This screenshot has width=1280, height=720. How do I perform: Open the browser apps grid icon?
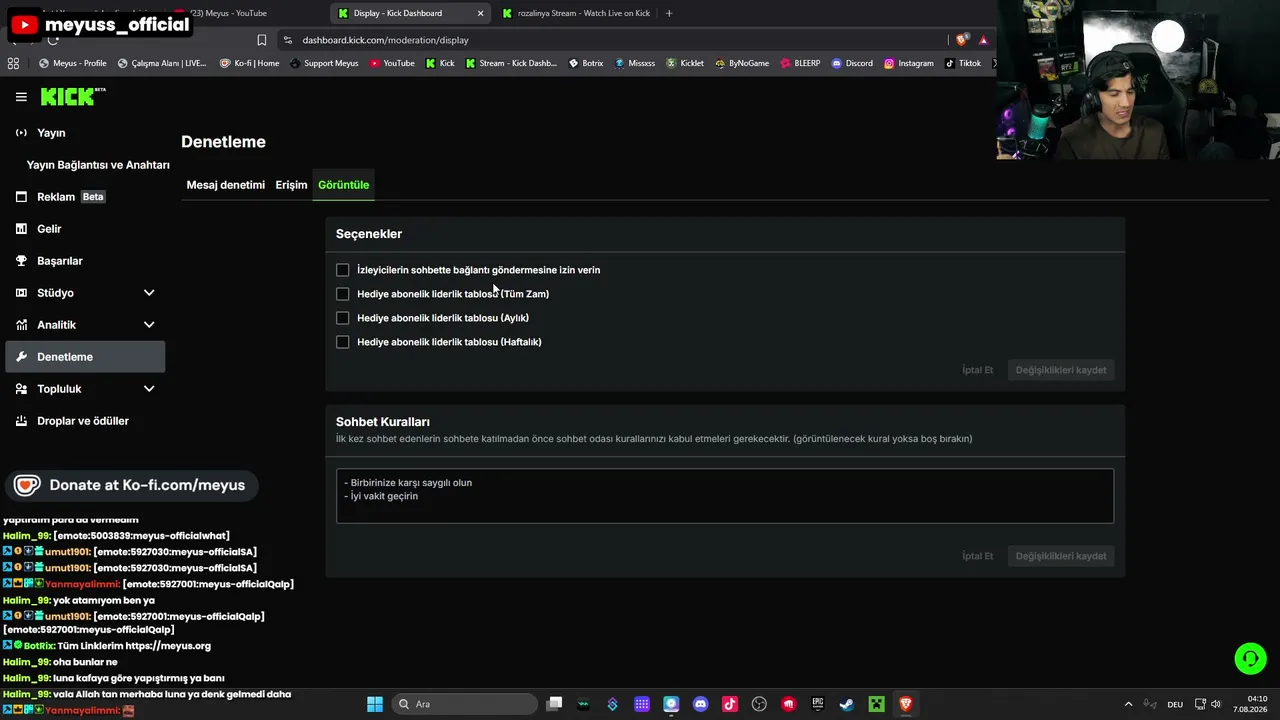click(13, 63)
